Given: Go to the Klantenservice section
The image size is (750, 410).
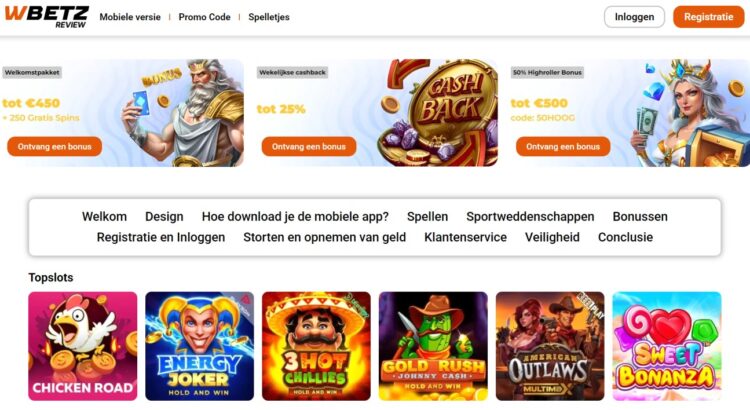Looking at the screenshot, I should (x=465, y=237).
